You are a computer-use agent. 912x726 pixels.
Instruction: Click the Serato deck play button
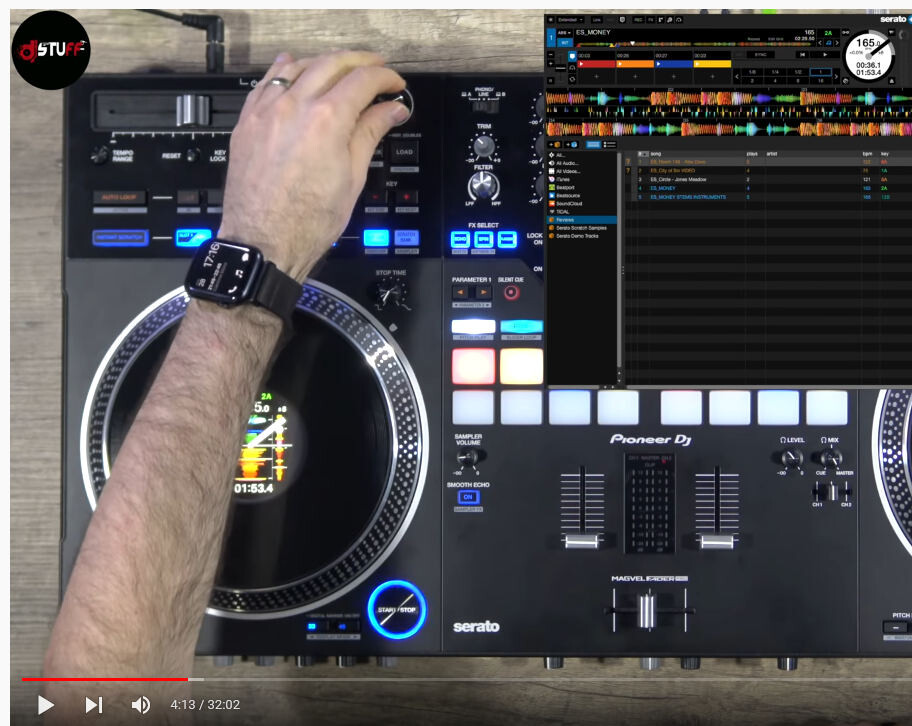tap(825, 55)
